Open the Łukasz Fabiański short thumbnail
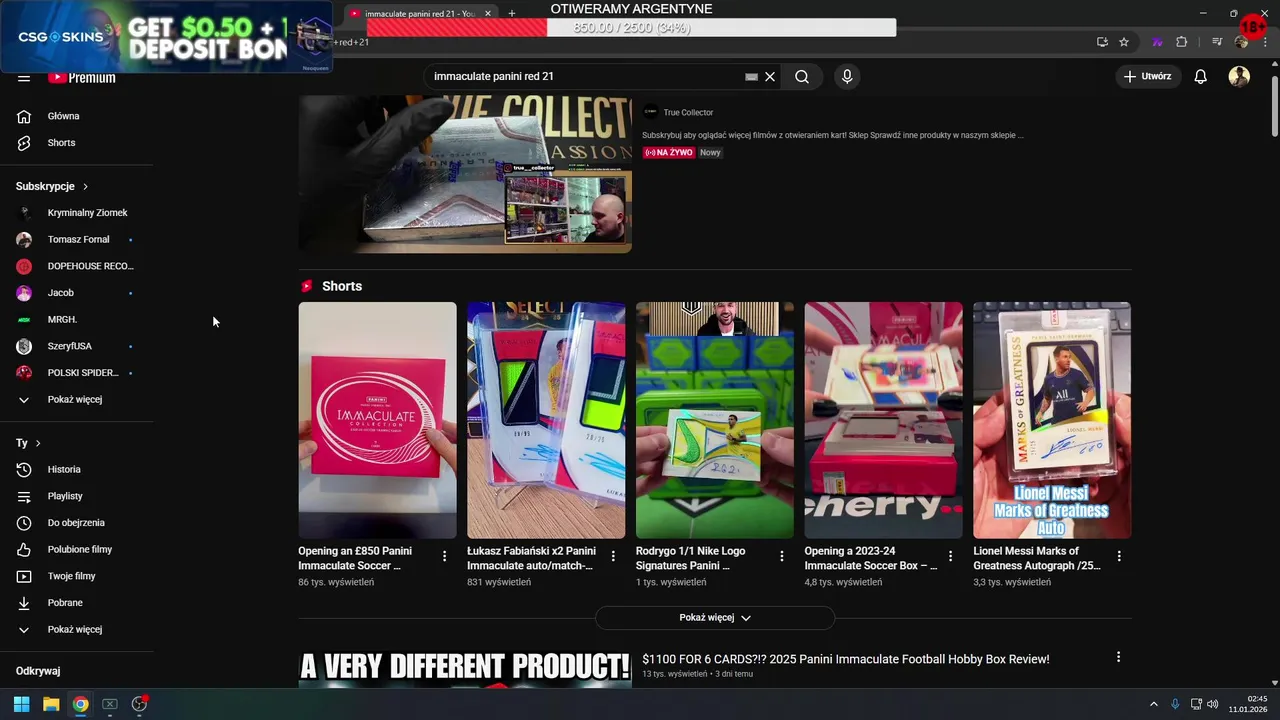 coord(546,420)
